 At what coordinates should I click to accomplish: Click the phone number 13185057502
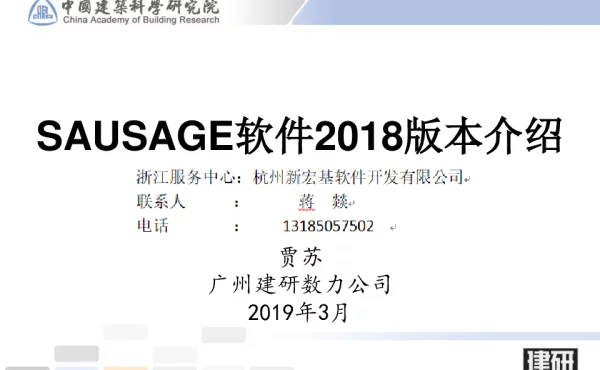coord(328,226)
